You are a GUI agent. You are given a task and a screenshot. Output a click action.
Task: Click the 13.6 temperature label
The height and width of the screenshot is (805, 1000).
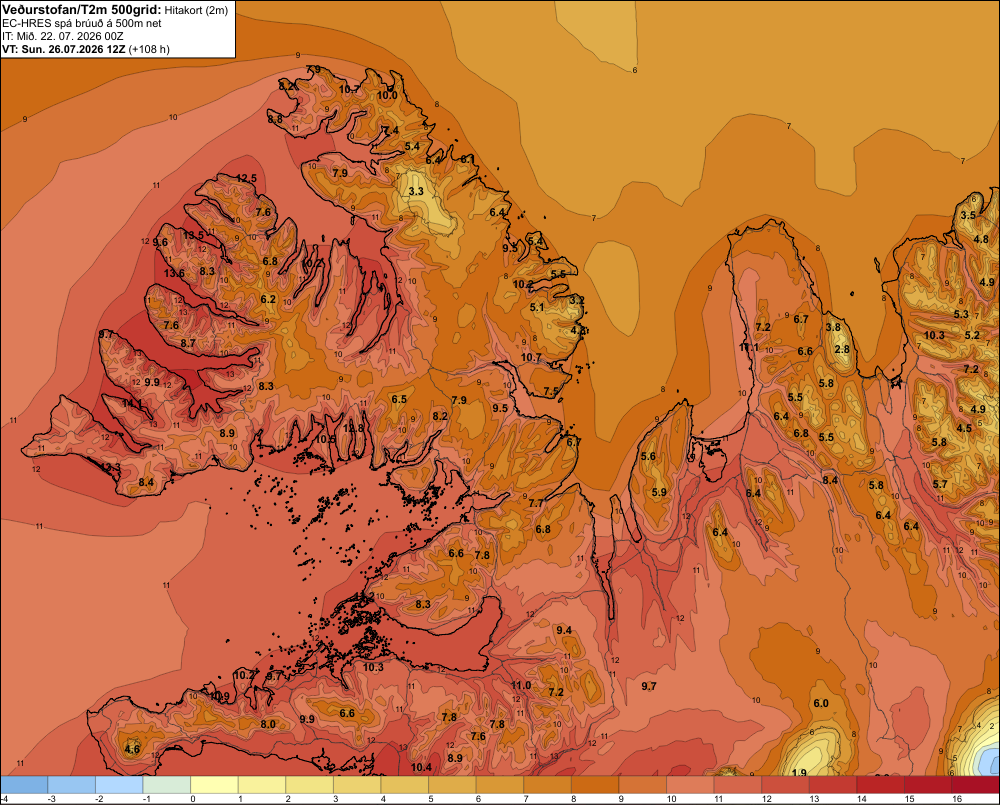pyautogui.click(x=174, y=274)
